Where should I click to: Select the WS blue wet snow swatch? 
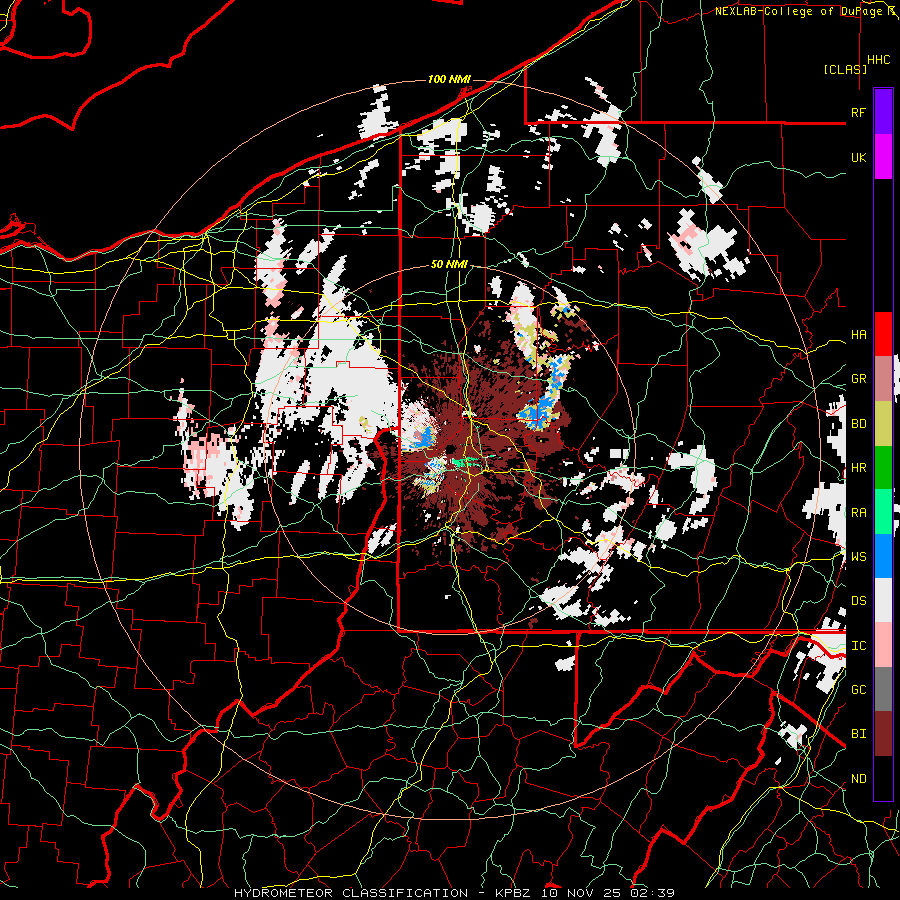click(x=883, y=556)
